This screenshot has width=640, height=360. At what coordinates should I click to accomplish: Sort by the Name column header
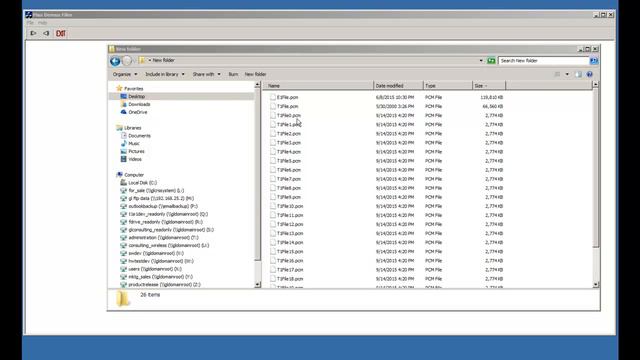pyautogui.click(x=319, y=86)
